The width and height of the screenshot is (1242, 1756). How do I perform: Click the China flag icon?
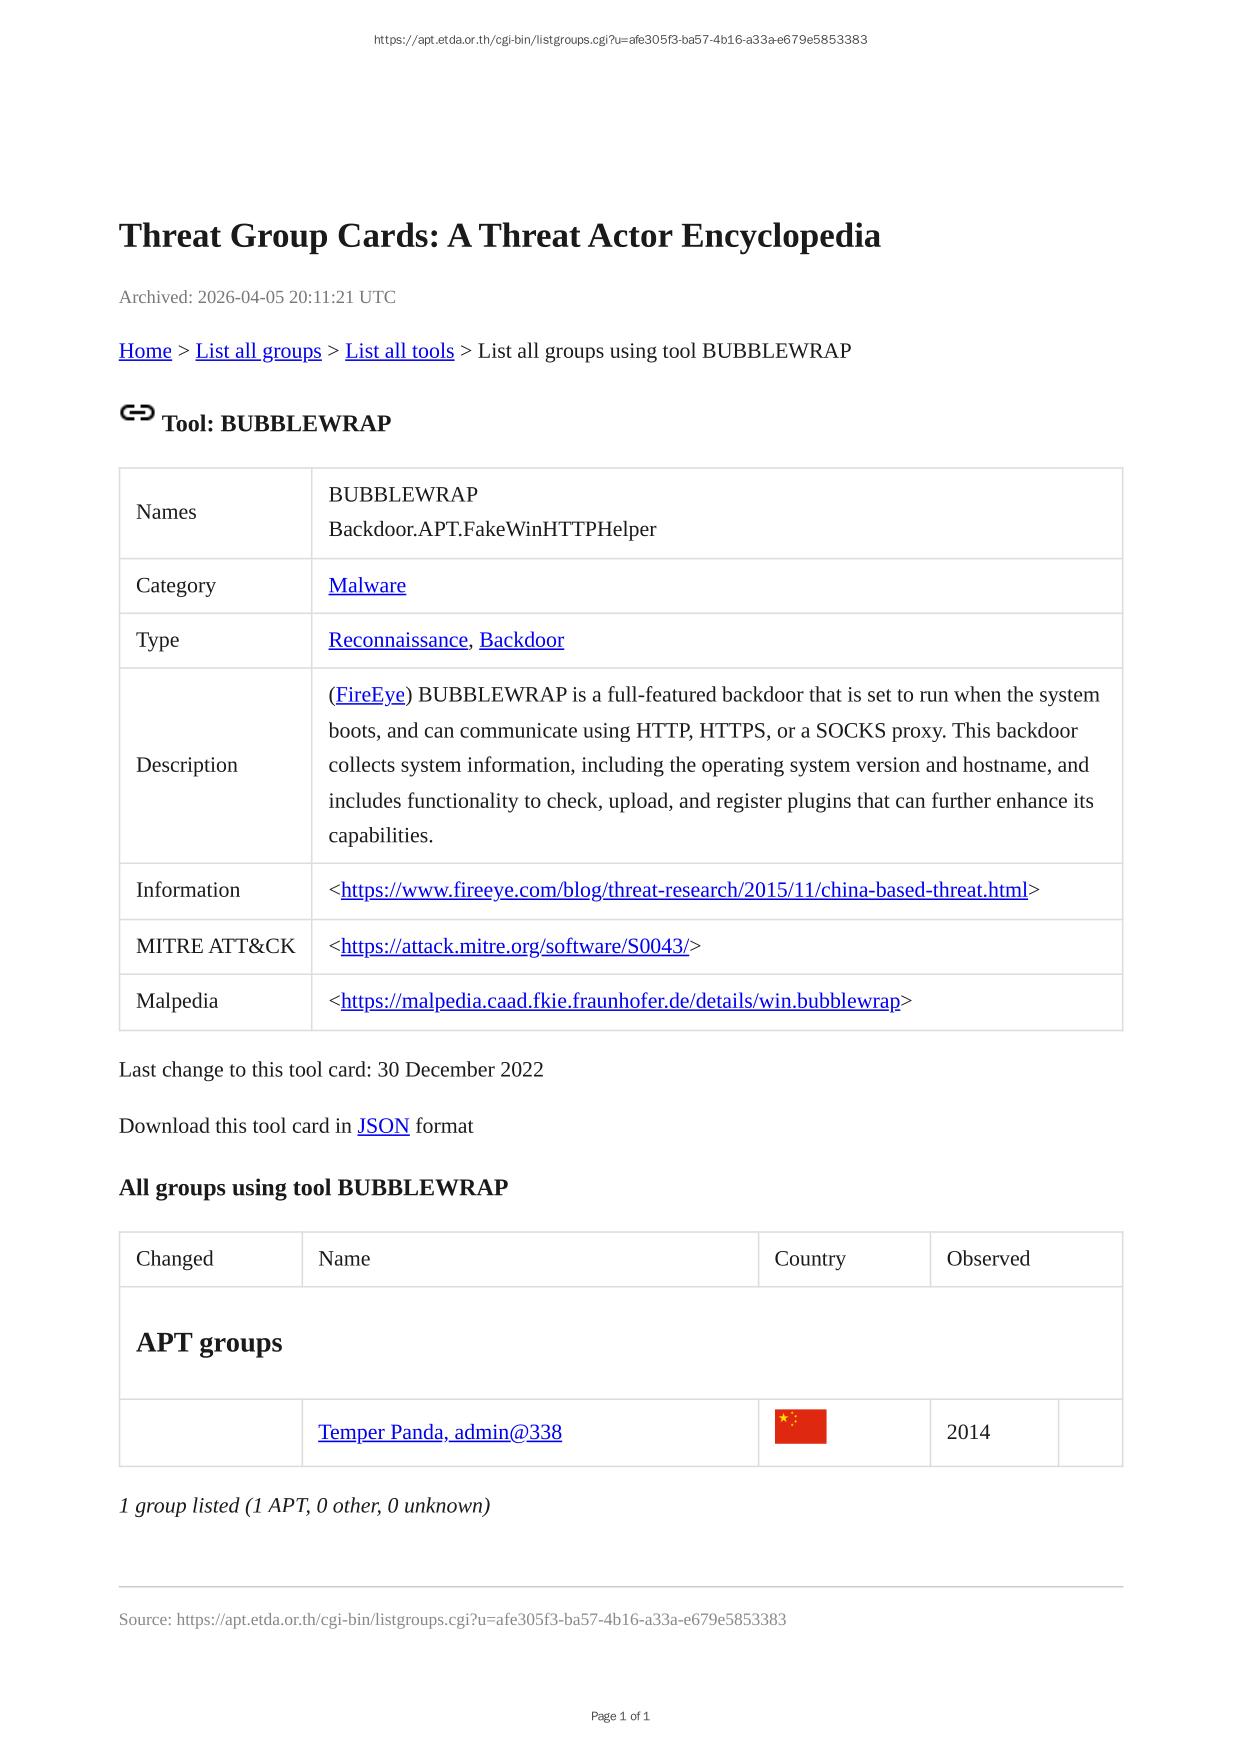tap(800, 1427)
